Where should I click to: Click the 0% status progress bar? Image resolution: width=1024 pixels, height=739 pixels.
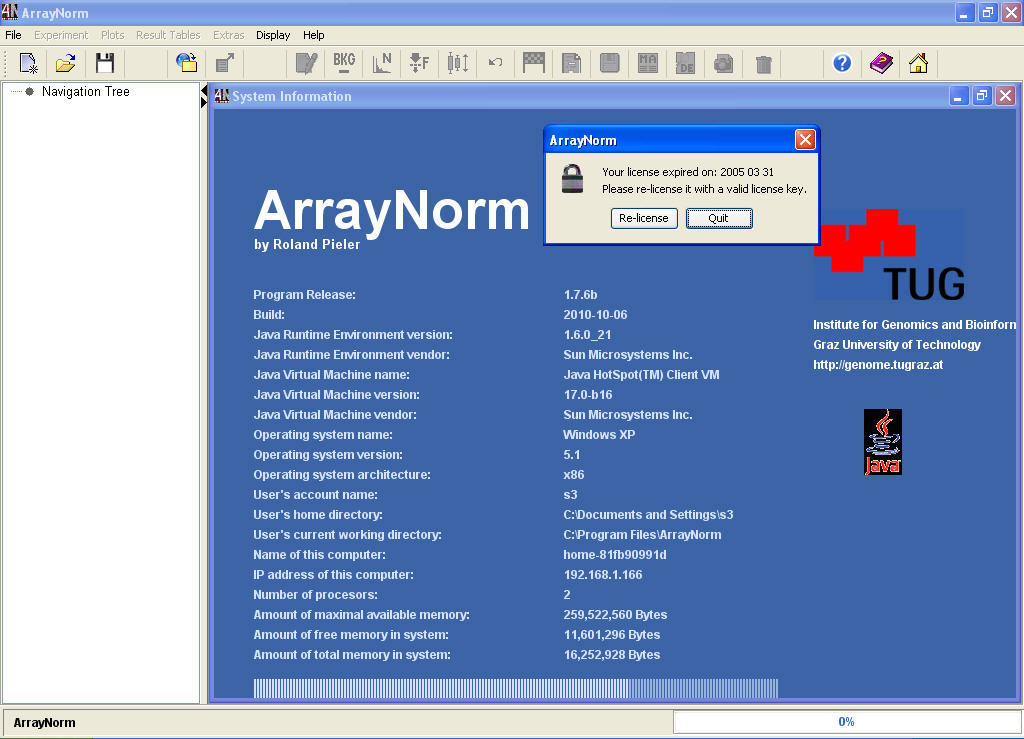pos(846,721)
